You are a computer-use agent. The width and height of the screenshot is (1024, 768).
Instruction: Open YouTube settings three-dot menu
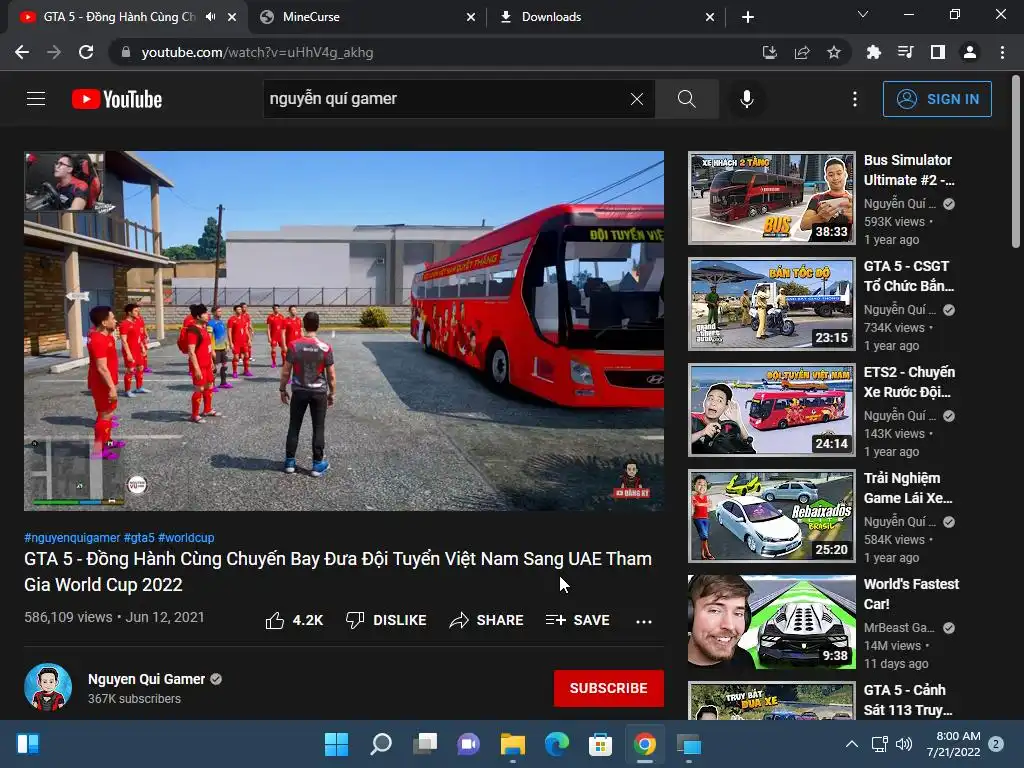[855, 99]
